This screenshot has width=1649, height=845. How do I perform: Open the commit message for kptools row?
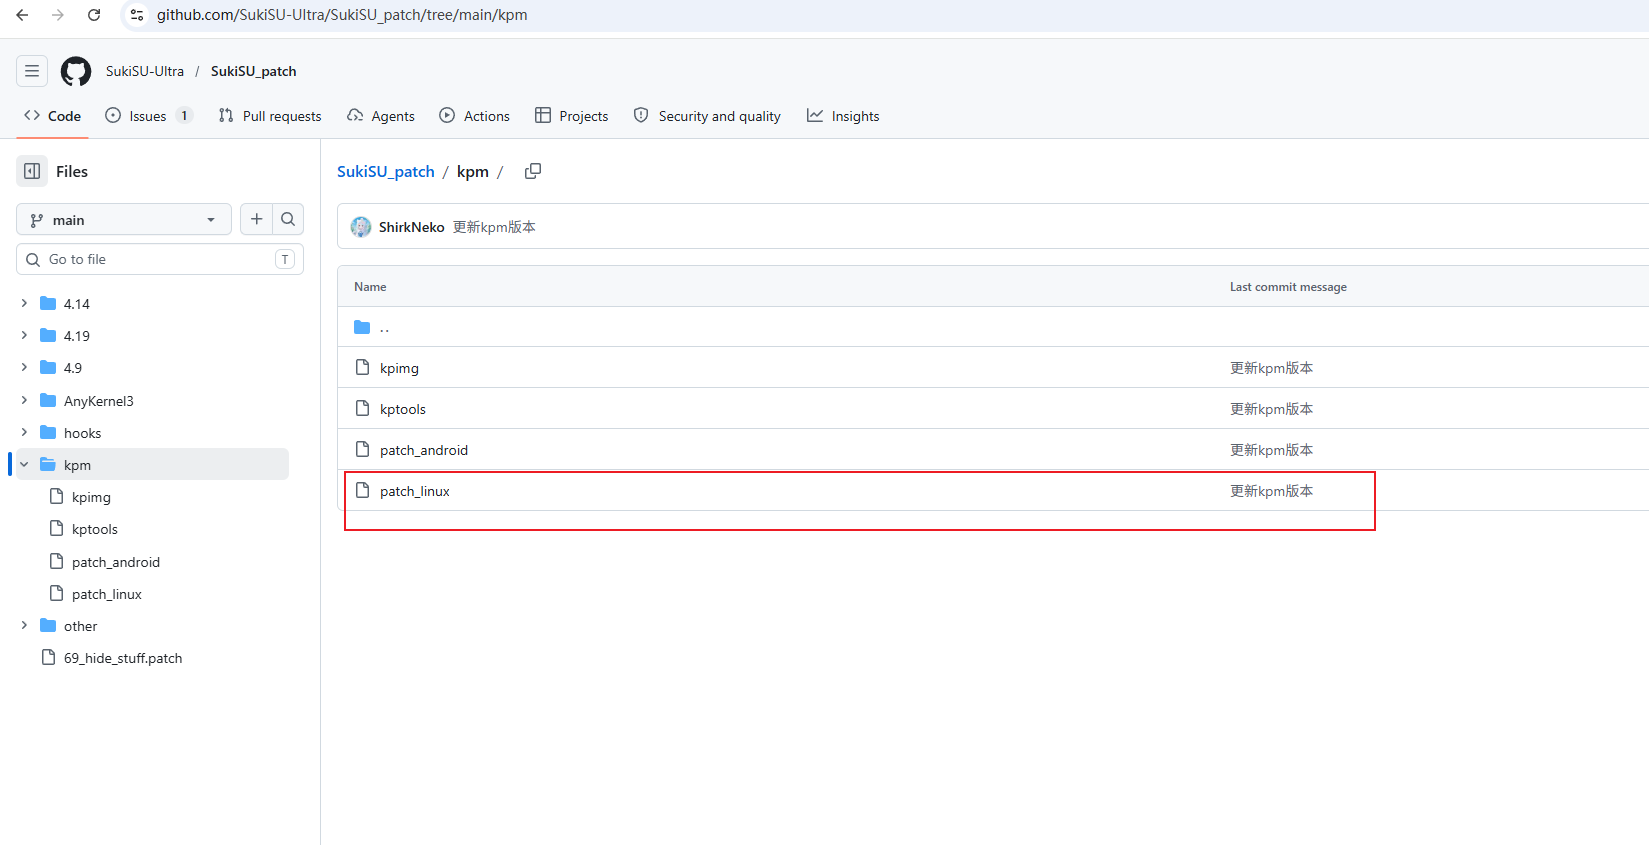[x=1271, y=409]
